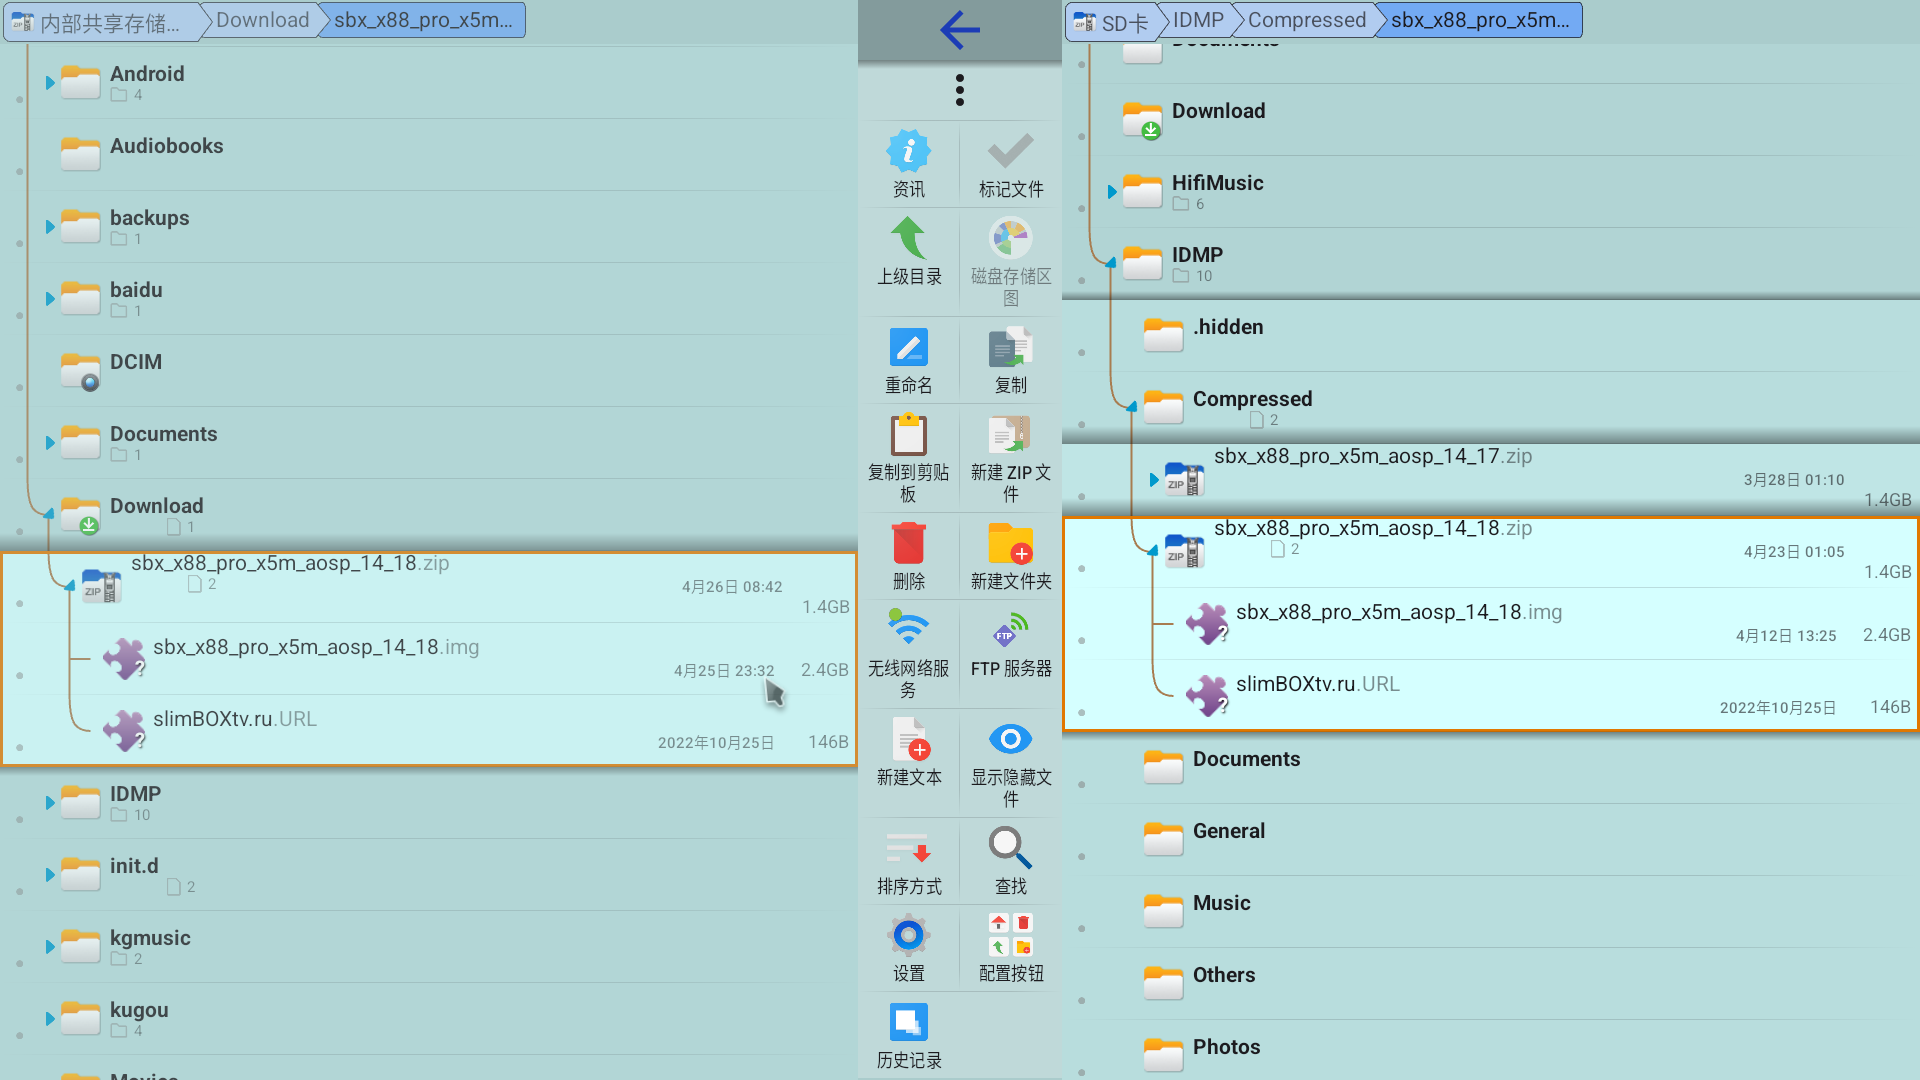Select right-pane sbx_x88_pro_x5m_aosp_14_18.img file

(1491, 624)
